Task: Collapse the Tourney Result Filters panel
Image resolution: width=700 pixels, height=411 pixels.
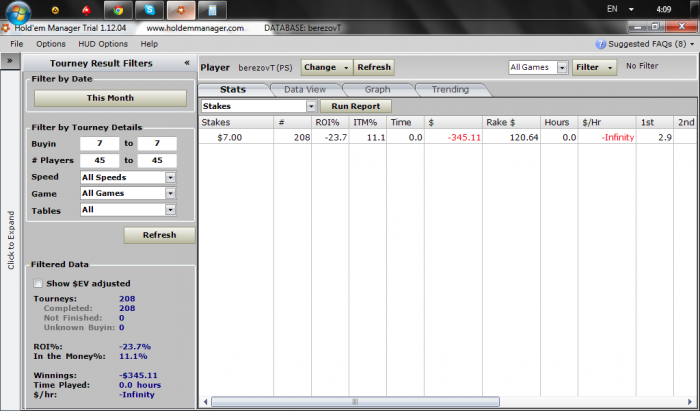Action: click(x=187, y=63)
